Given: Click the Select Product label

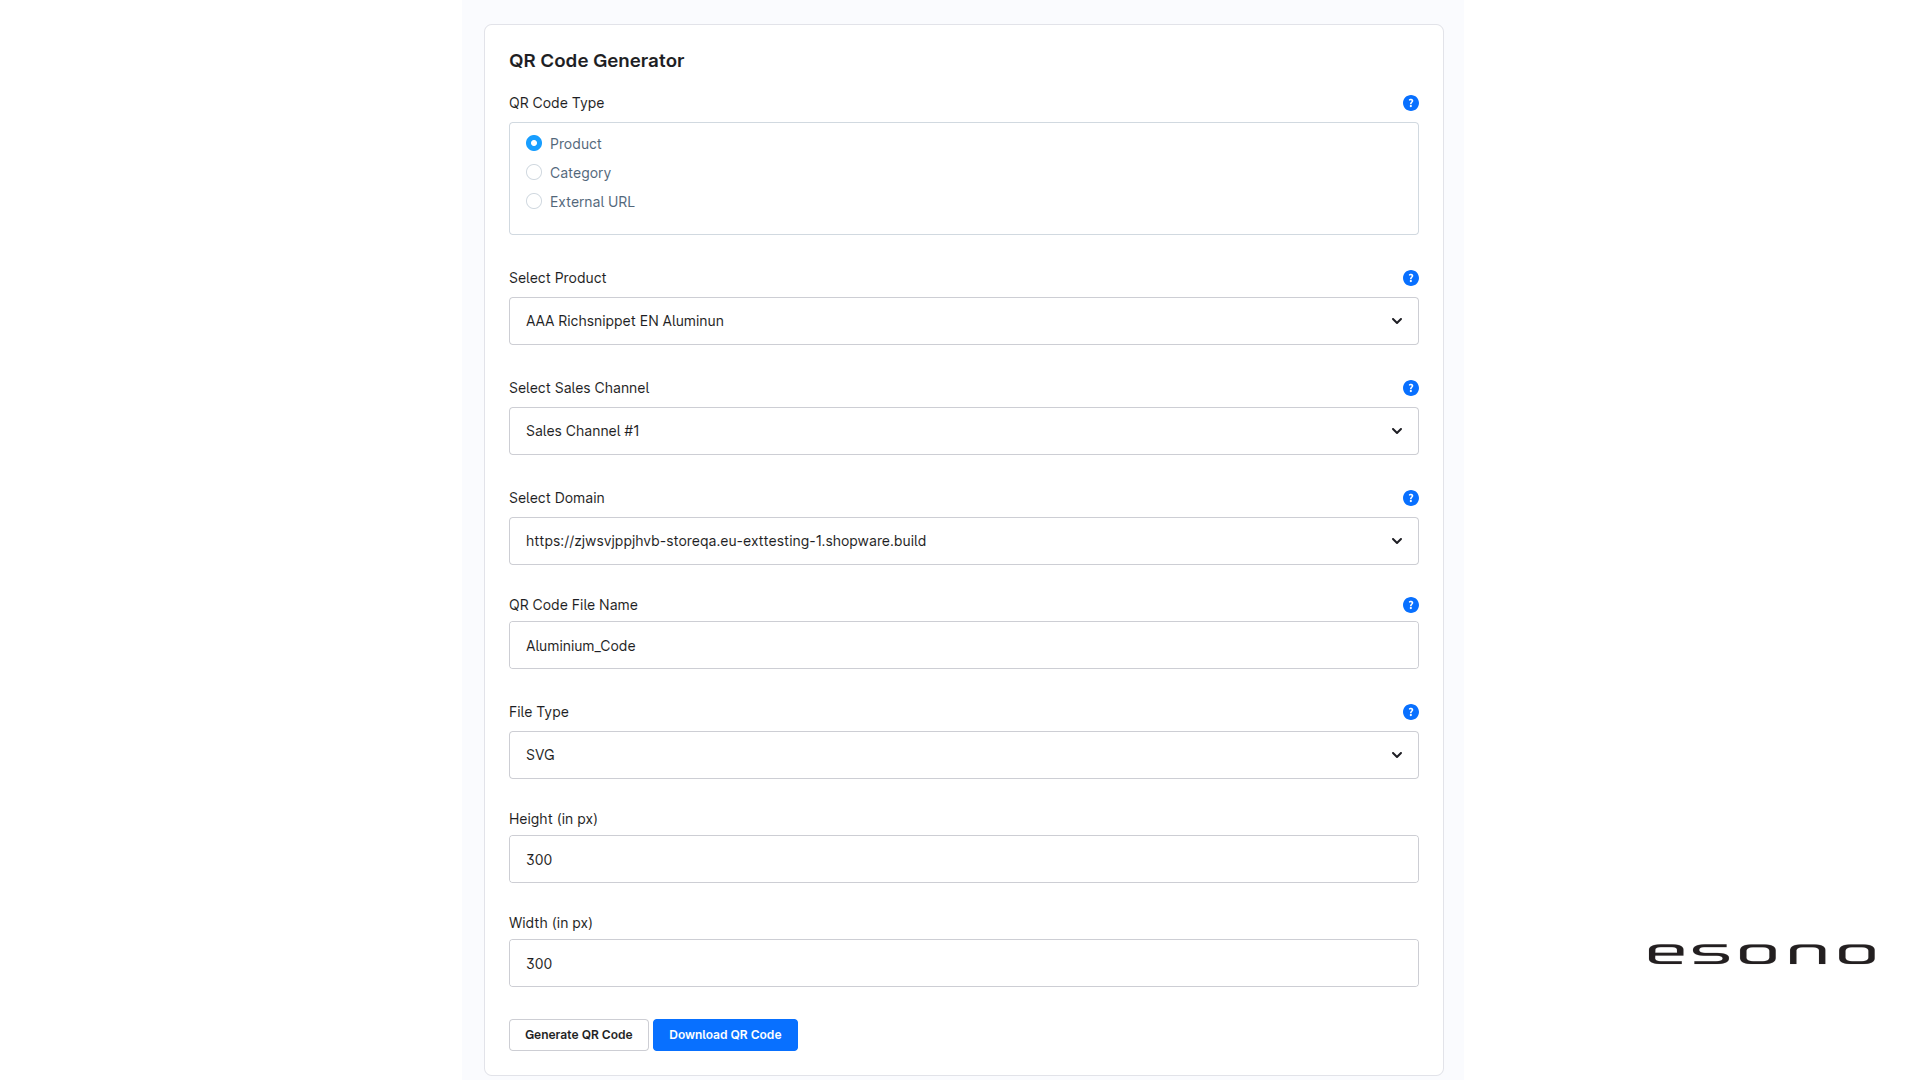Looking at the screenshot, I should (x=557, y=278).
